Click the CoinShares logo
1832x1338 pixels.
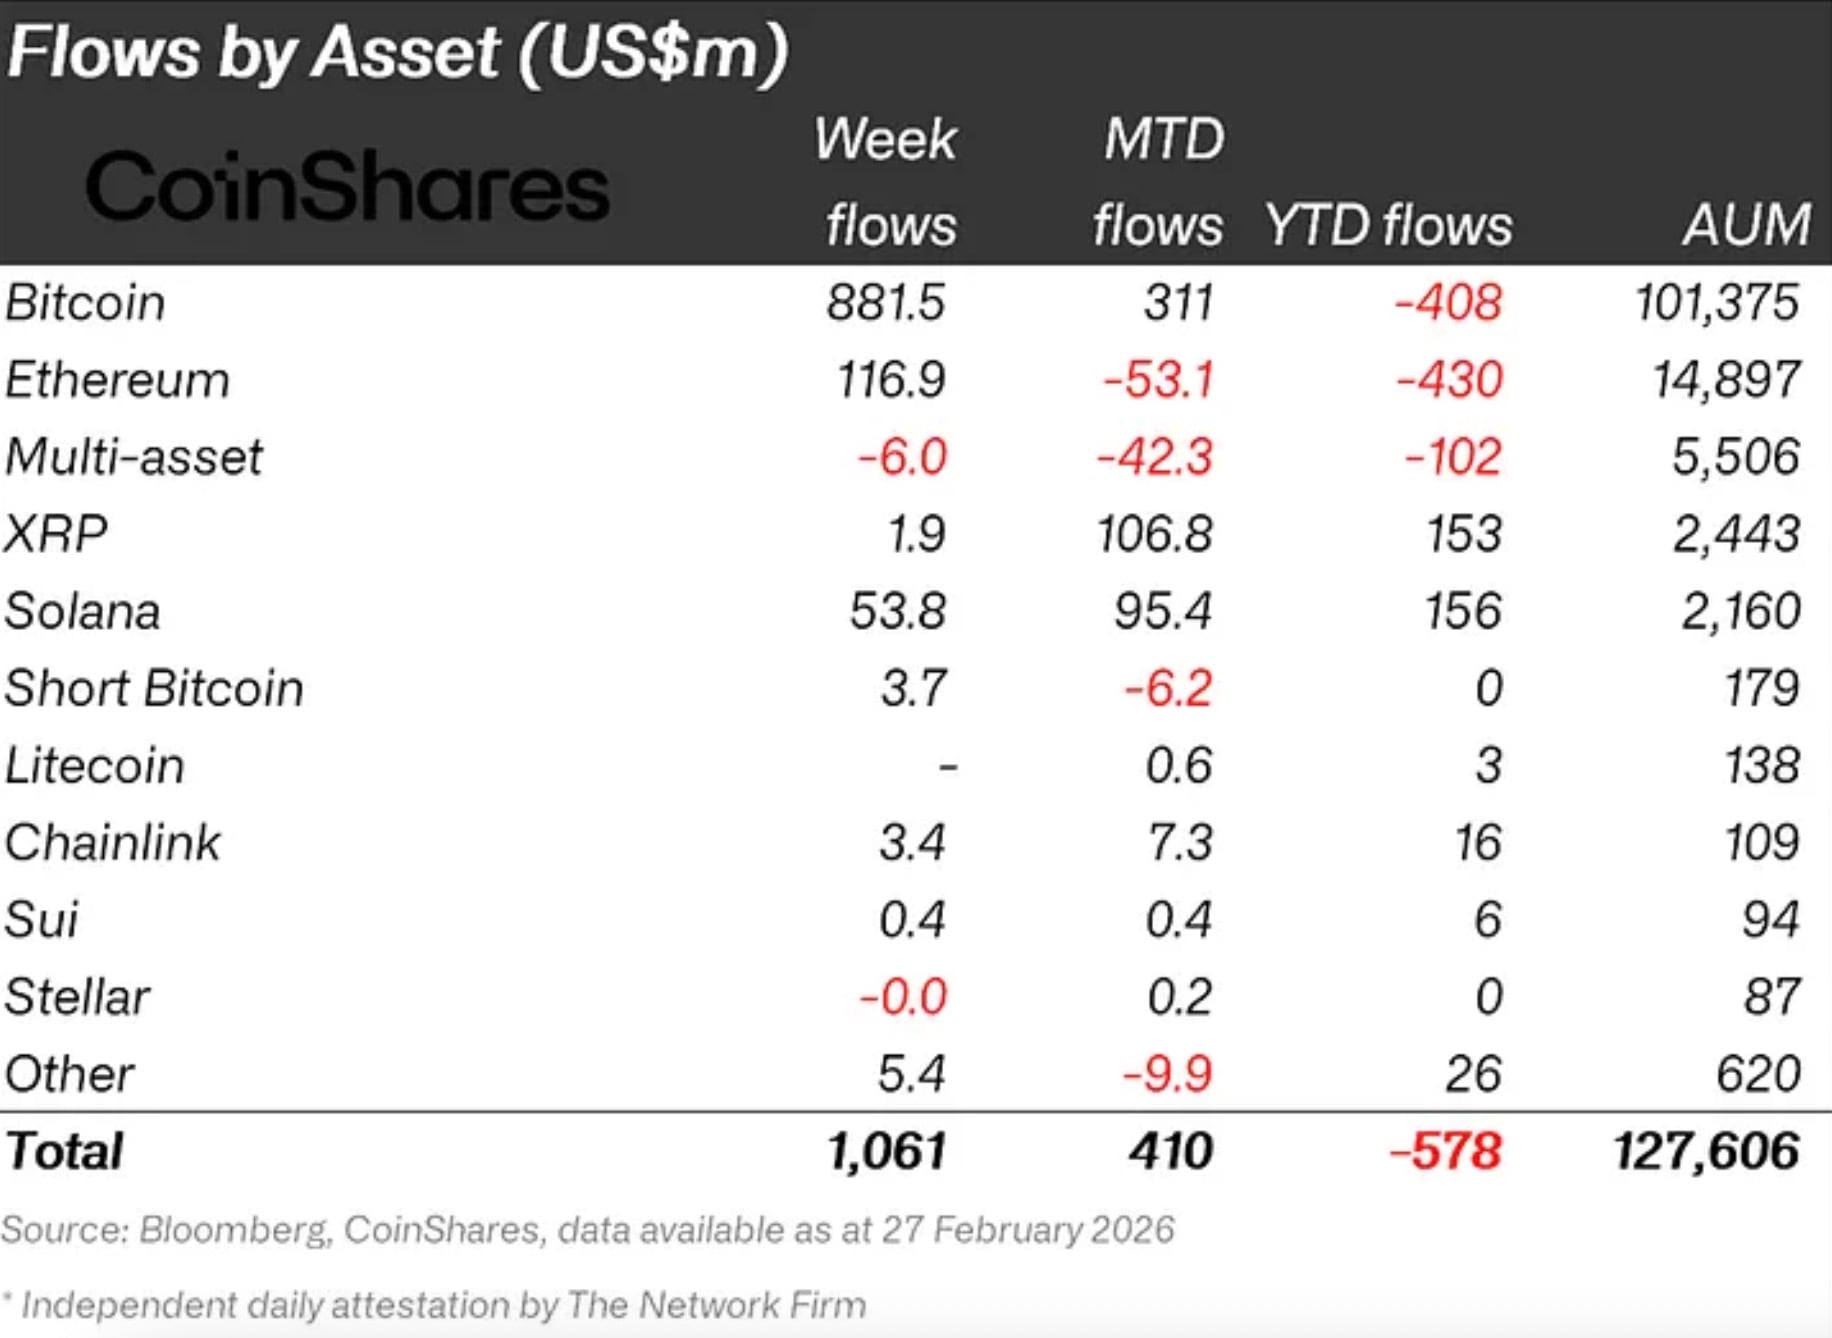point(347,187)
